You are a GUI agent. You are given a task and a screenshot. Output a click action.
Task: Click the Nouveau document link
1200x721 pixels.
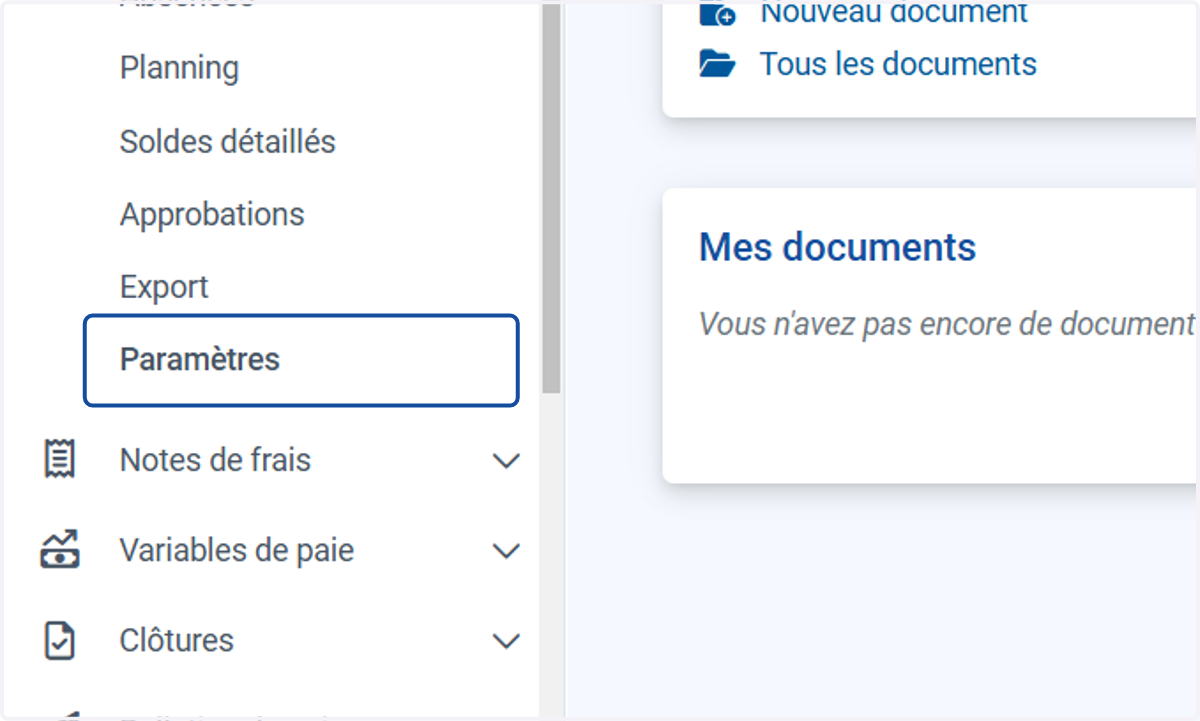pyautogui.click(x=894, y=13)
